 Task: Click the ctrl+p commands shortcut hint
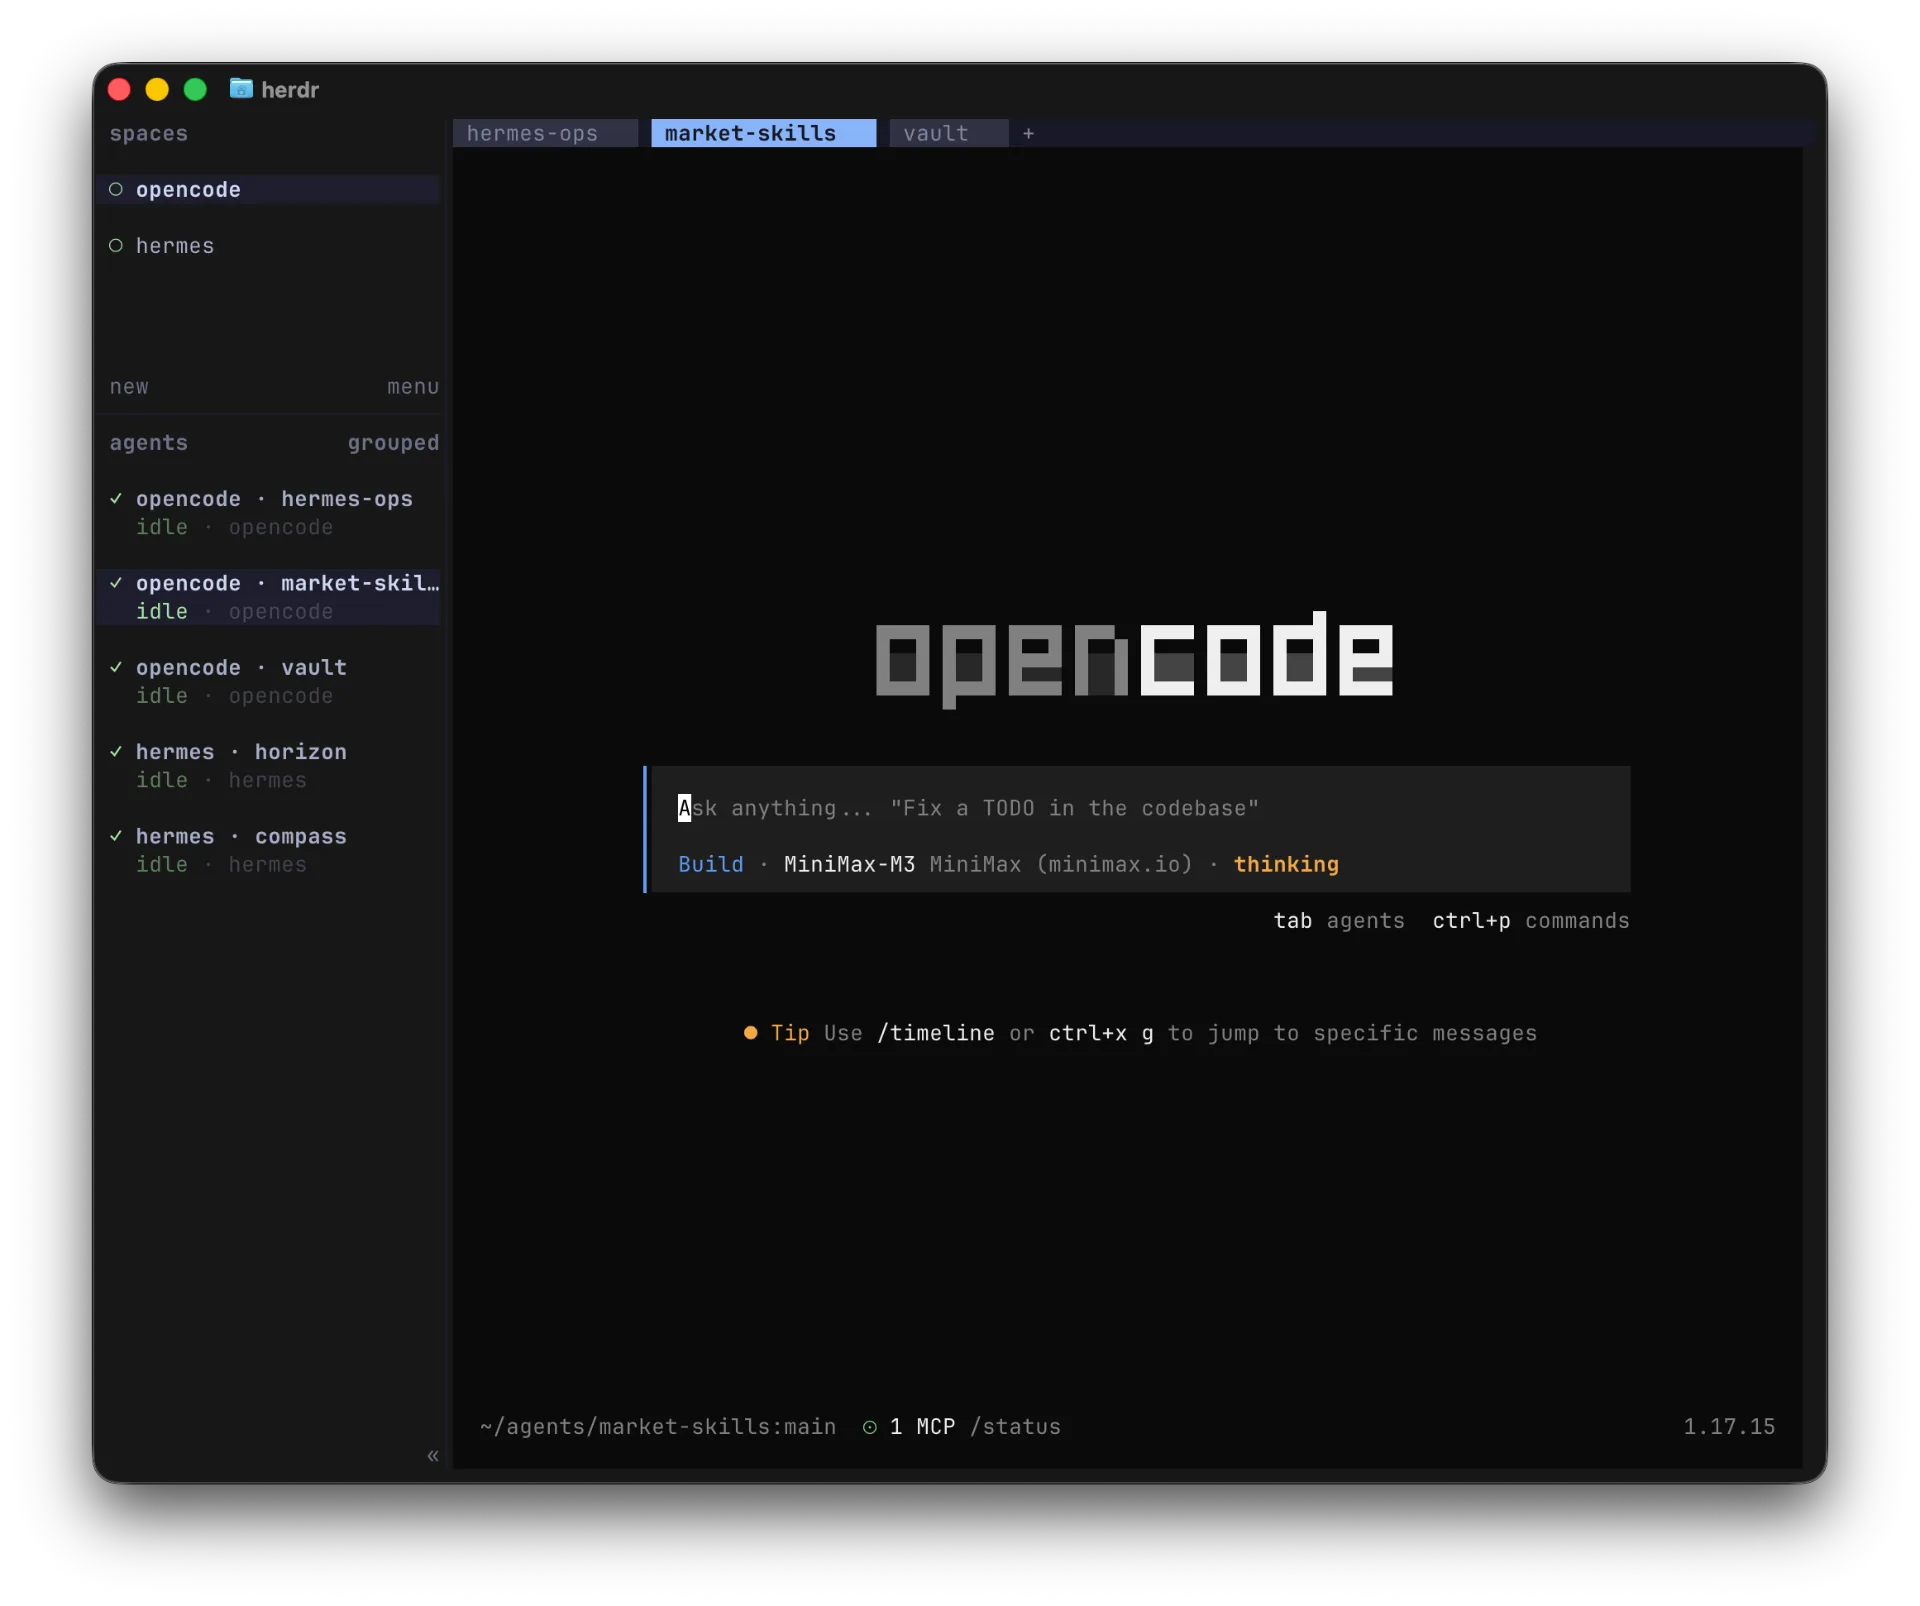[1530, 920]
